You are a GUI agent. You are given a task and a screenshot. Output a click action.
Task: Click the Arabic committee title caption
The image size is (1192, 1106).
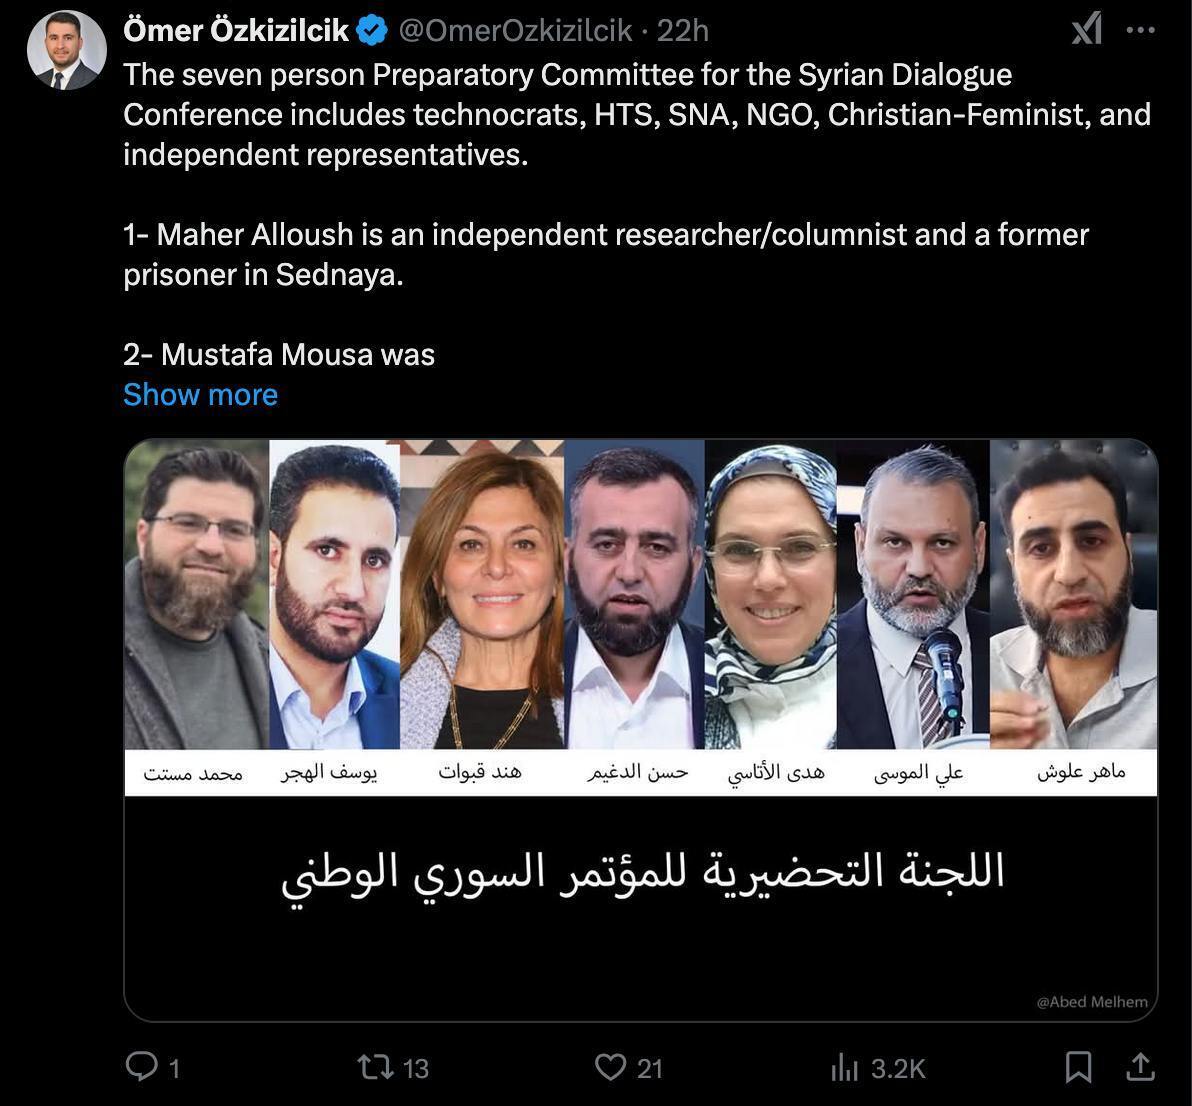point(642,873)
